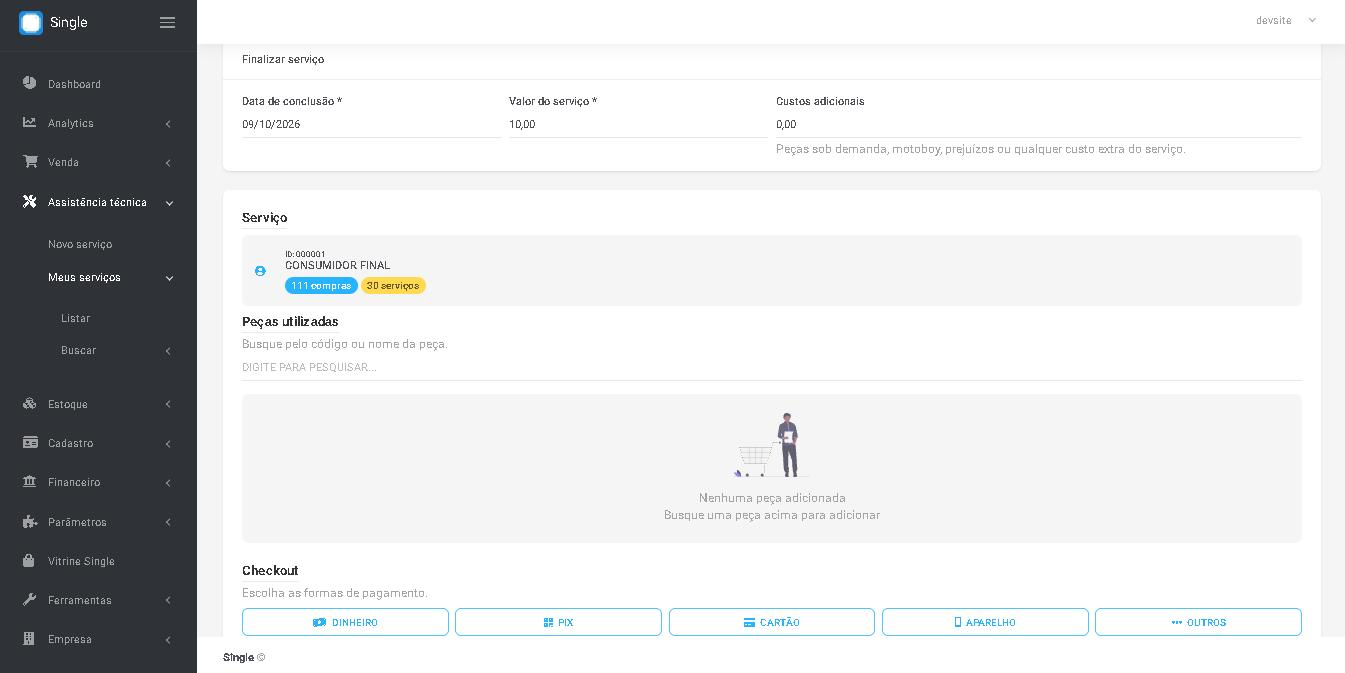Viewport: 1345px width, 673px height.
Task: Select Listar under Meus serviços
Action: click(75, 318)
